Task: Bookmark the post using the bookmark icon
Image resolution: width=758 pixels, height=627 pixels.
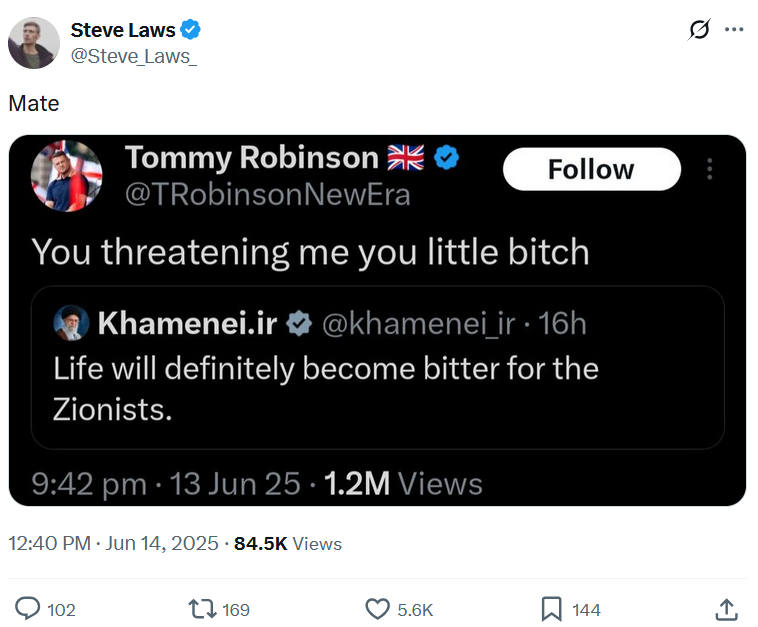Action: tap(552, 609)
